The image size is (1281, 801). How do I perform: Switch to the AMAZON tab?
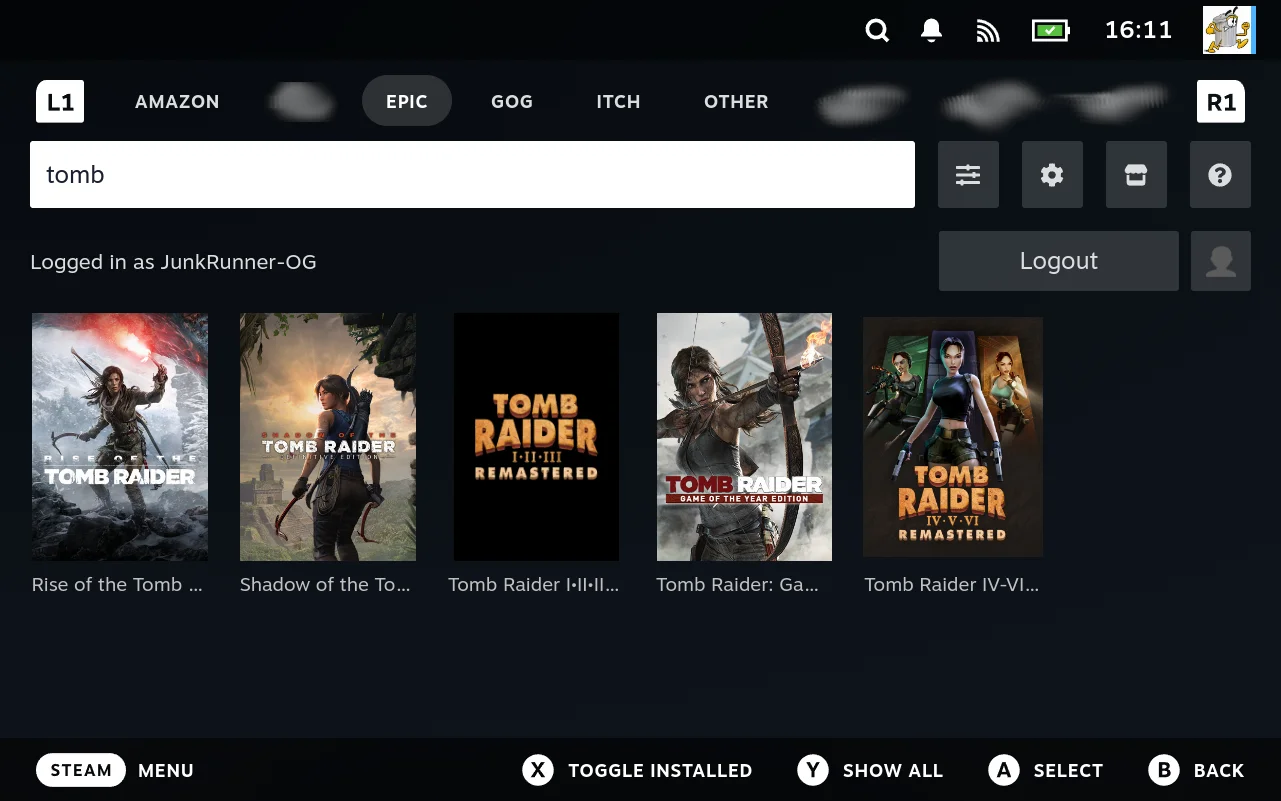[177, 102]
